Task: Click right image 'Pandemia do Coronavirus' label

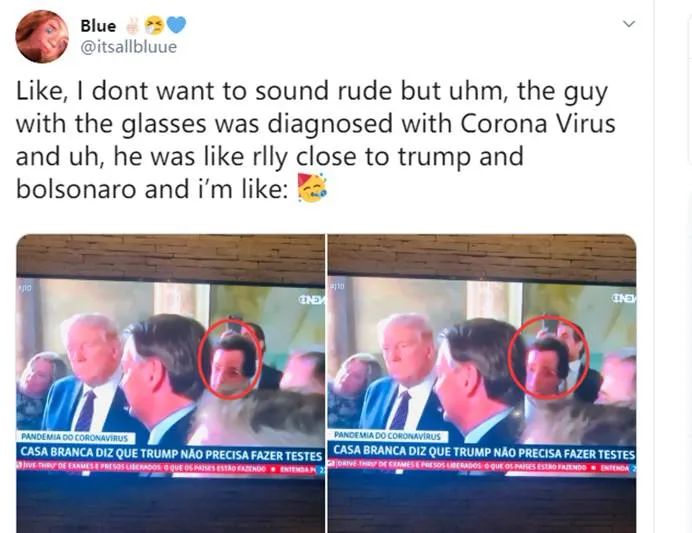Action: click(x=387, y=436)
